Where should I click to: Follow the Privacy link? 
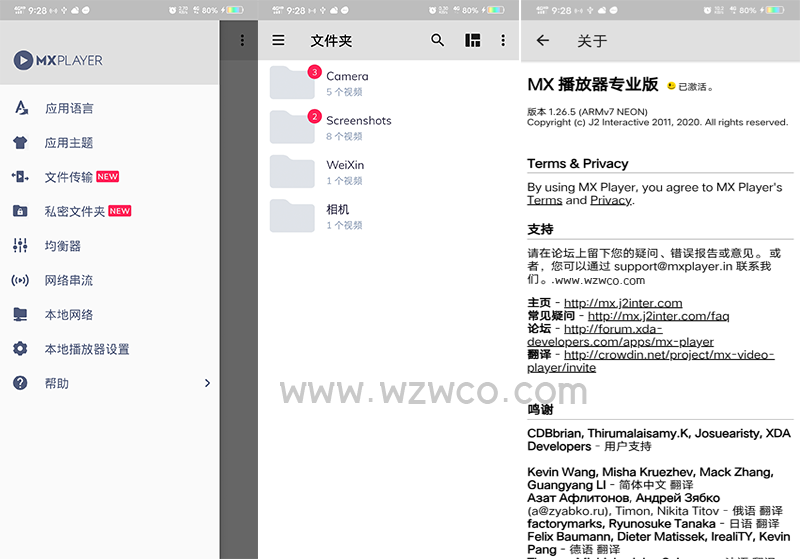click(610, 200)
